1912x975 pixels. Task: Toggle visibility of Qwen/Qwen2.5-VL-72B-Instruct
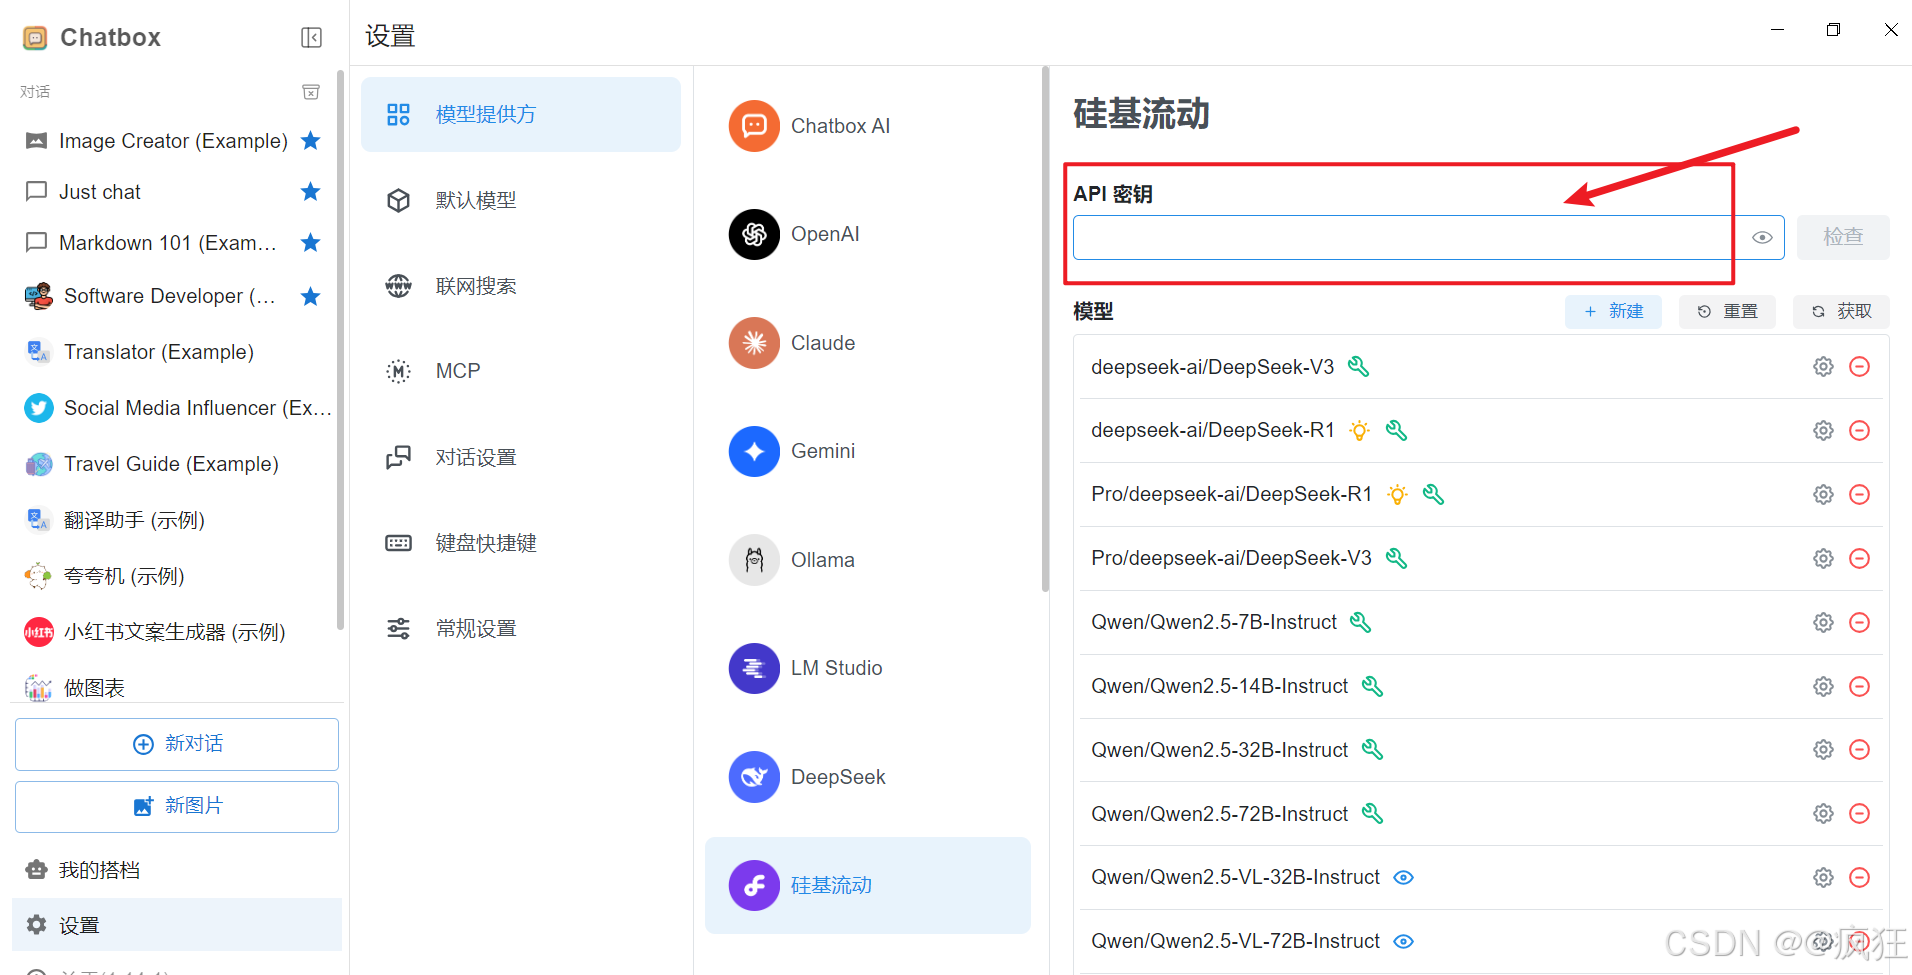(1403, 941)
